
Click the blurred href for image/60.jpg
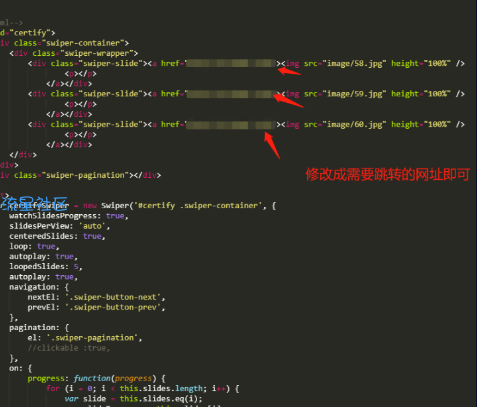click(x=231, y=125)
